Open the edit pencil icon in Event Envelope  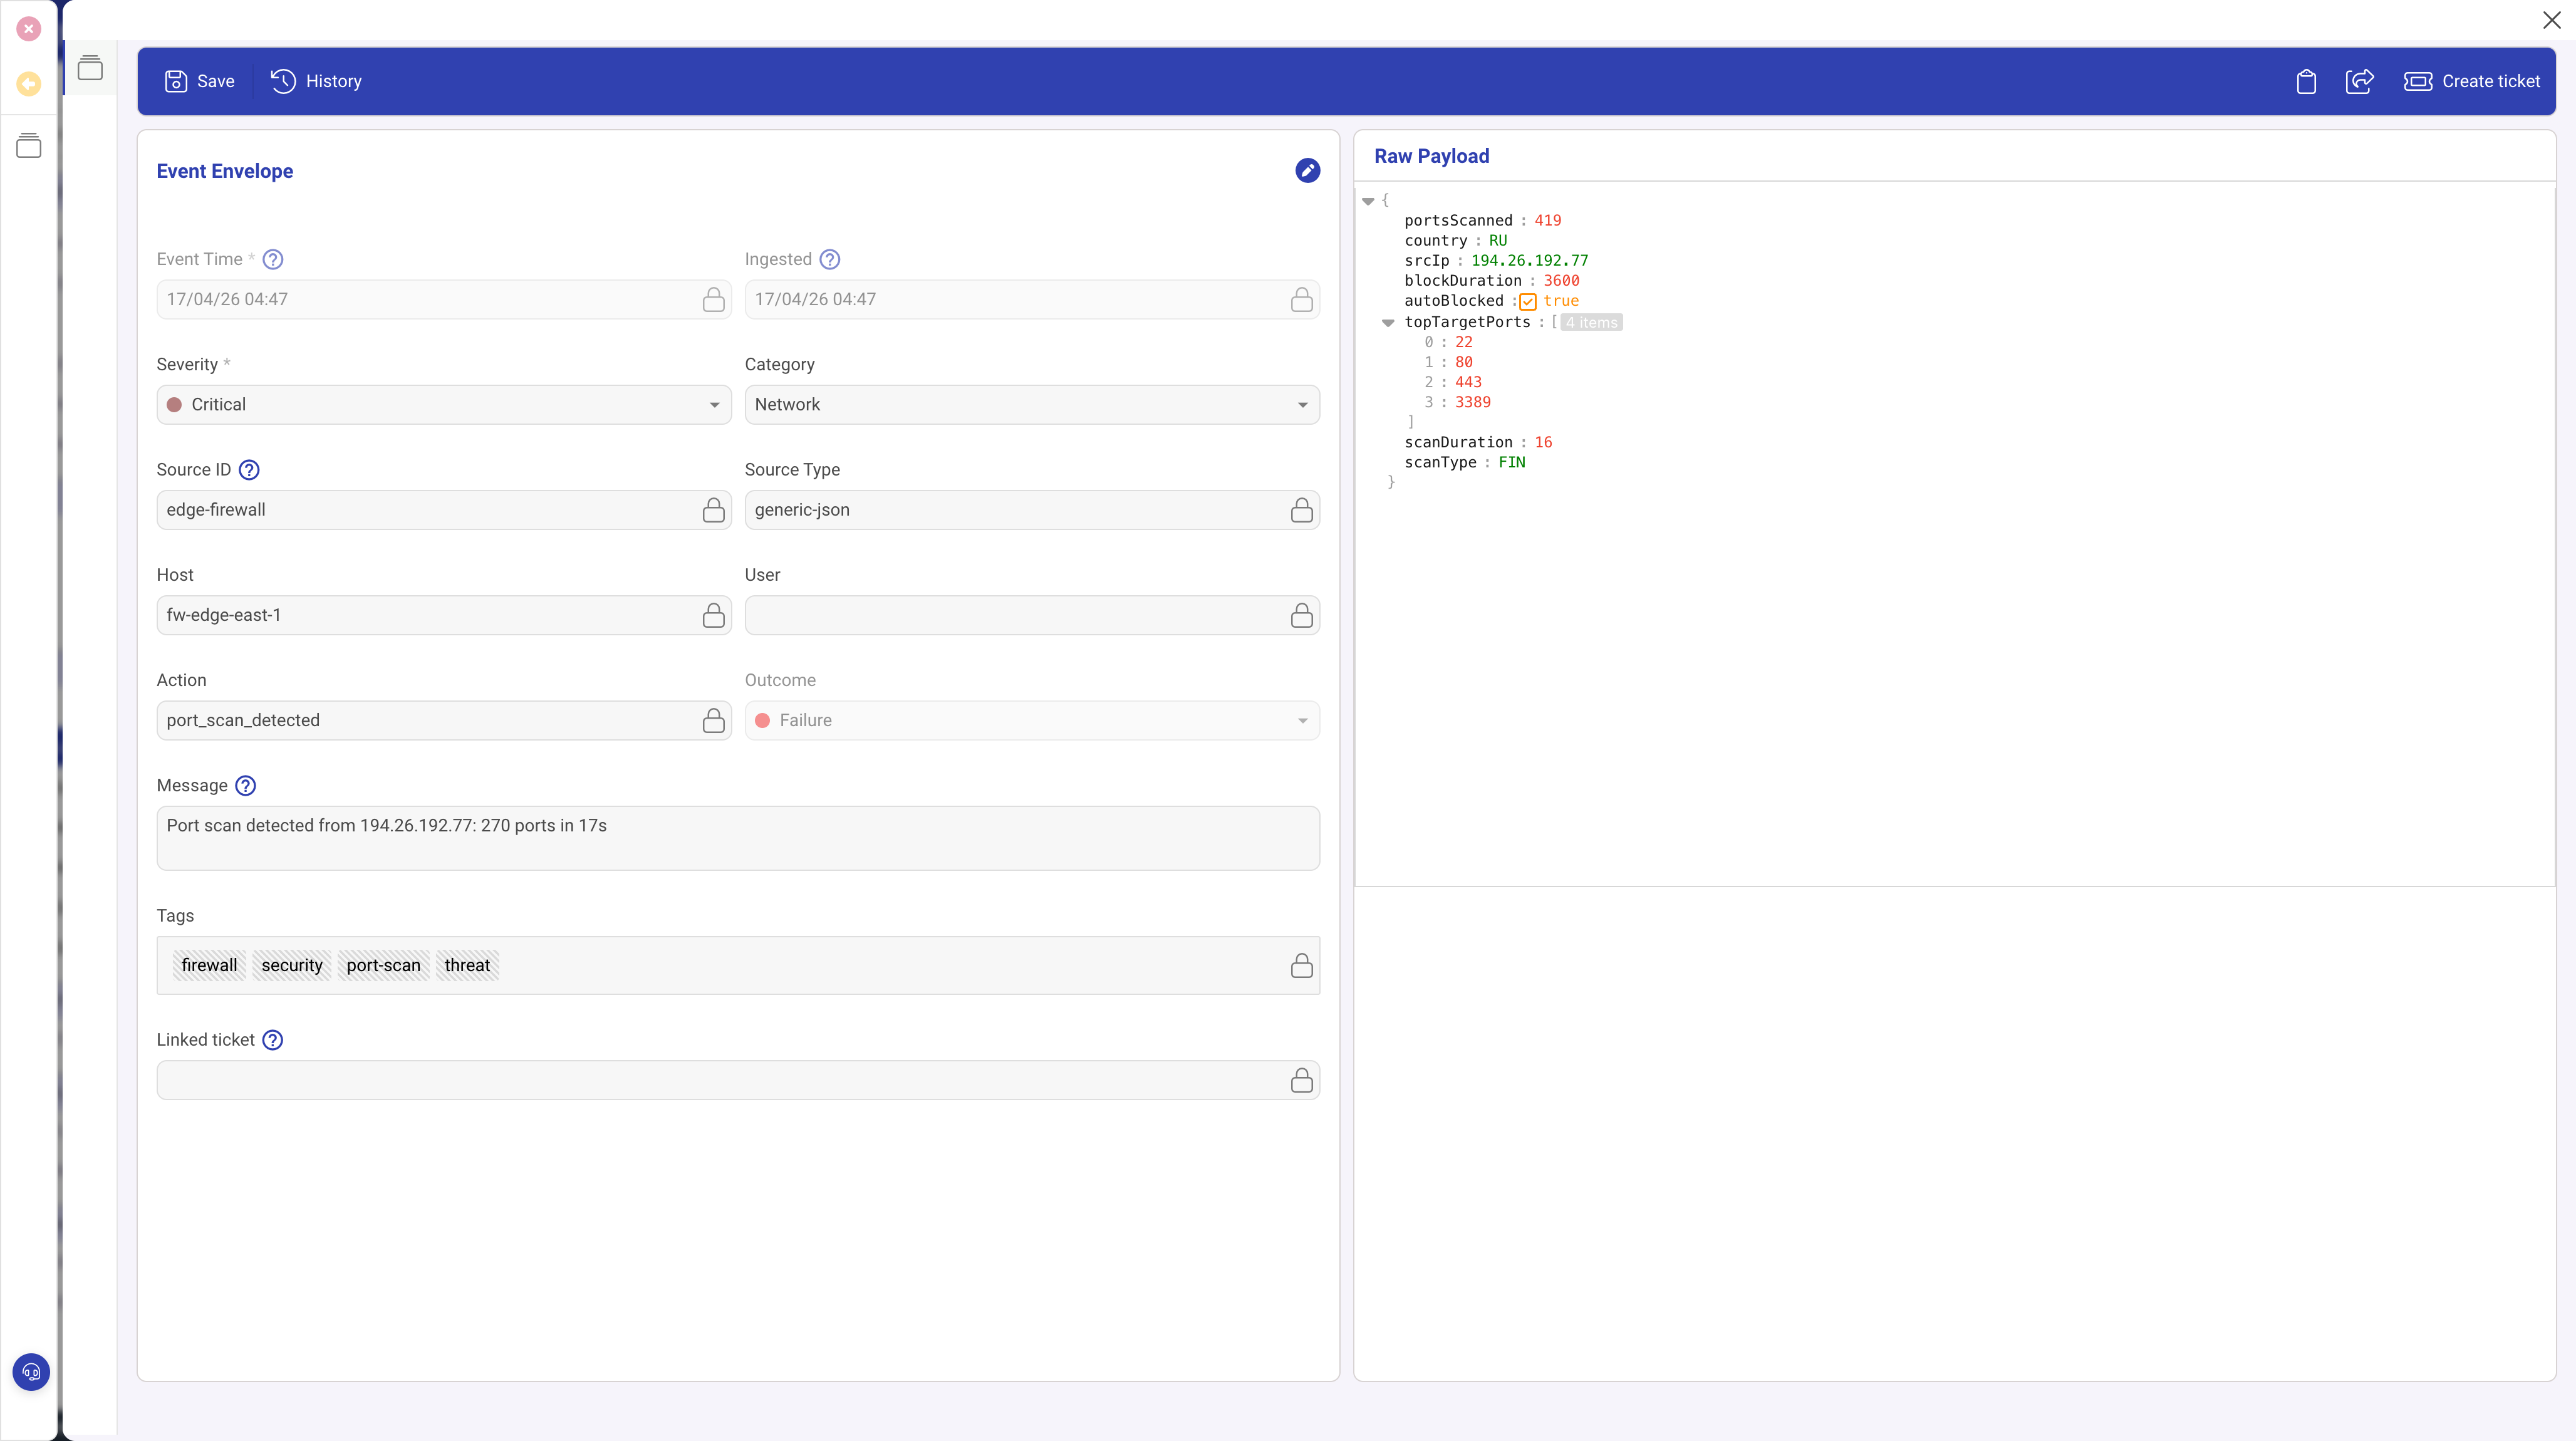(1307, 170)
